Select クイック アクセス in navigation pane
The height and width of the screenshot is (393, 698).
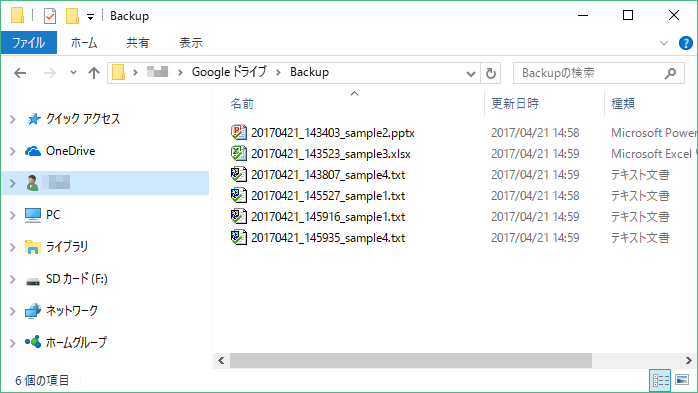(83, 119)
